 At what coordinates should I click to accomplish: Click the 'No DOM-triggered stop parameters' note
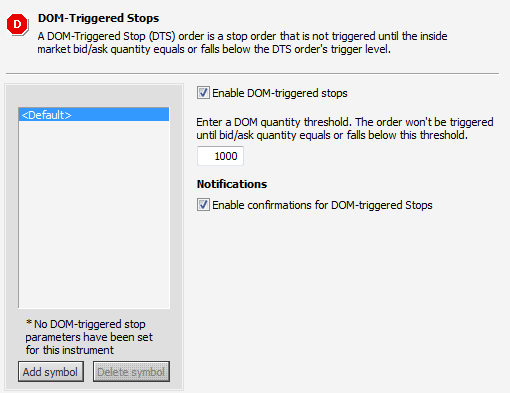(x=89, y=337)
